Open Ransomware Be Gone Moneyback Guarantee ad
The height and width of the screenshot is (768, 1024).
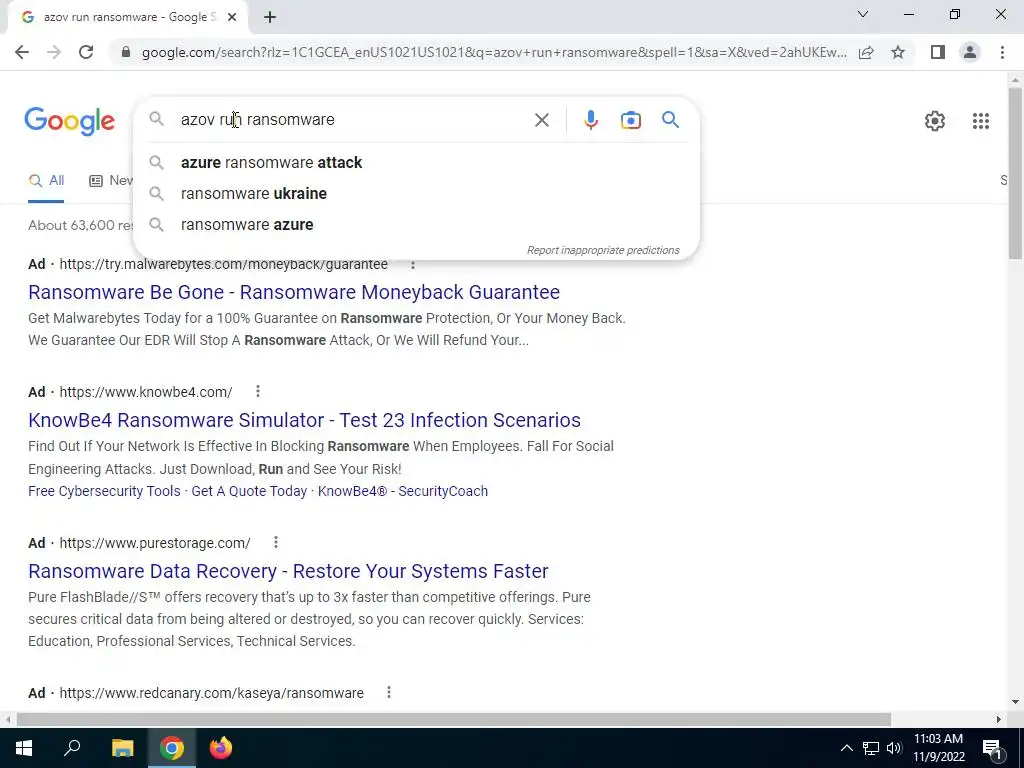point(294,292)
